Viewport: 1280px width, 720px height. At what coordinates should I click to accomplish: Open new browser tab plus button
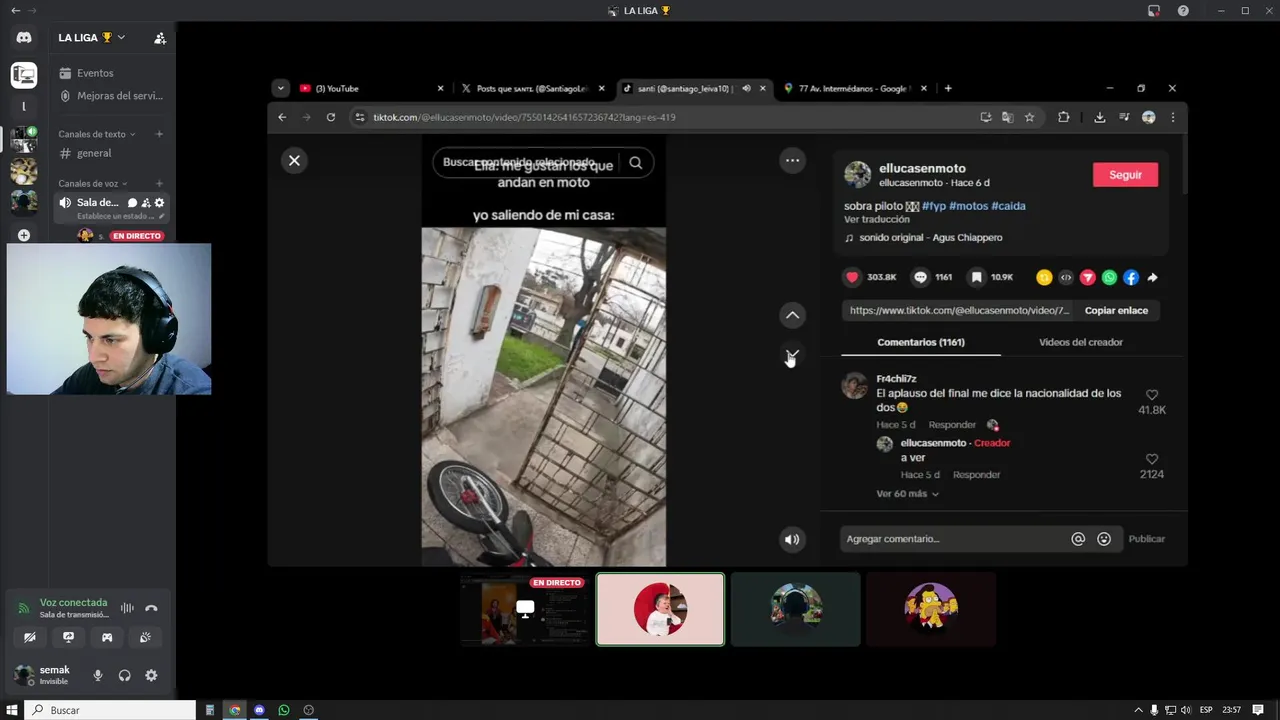pos(948,88)
